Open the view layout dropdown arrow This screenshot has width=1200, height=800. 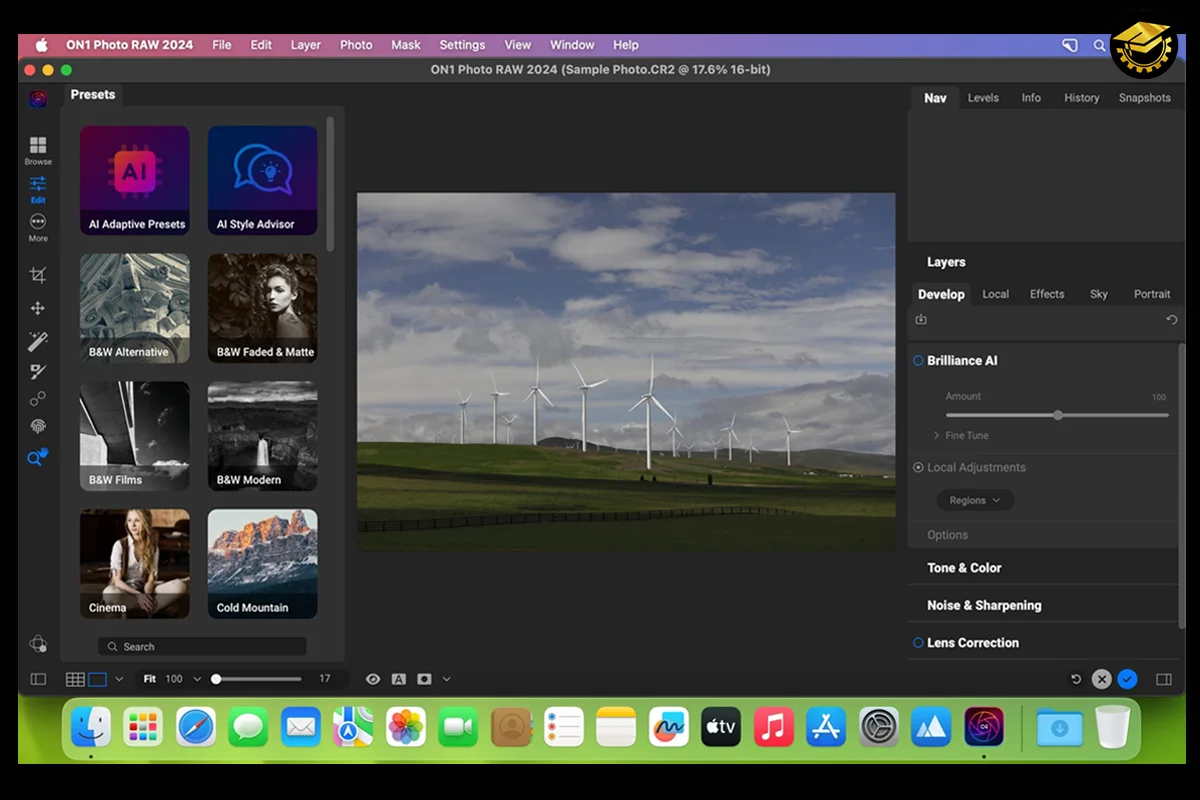119,679
